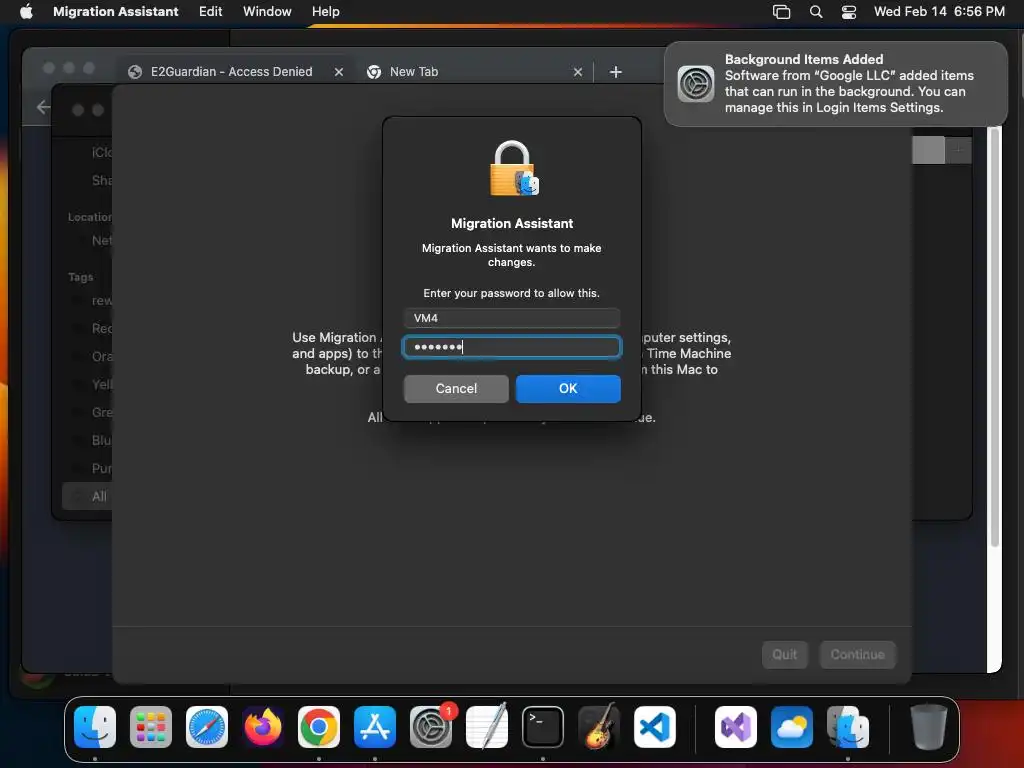Open the Migration Assistant app menu
This screenshot has height=768, width=1024.
point(116,12)
